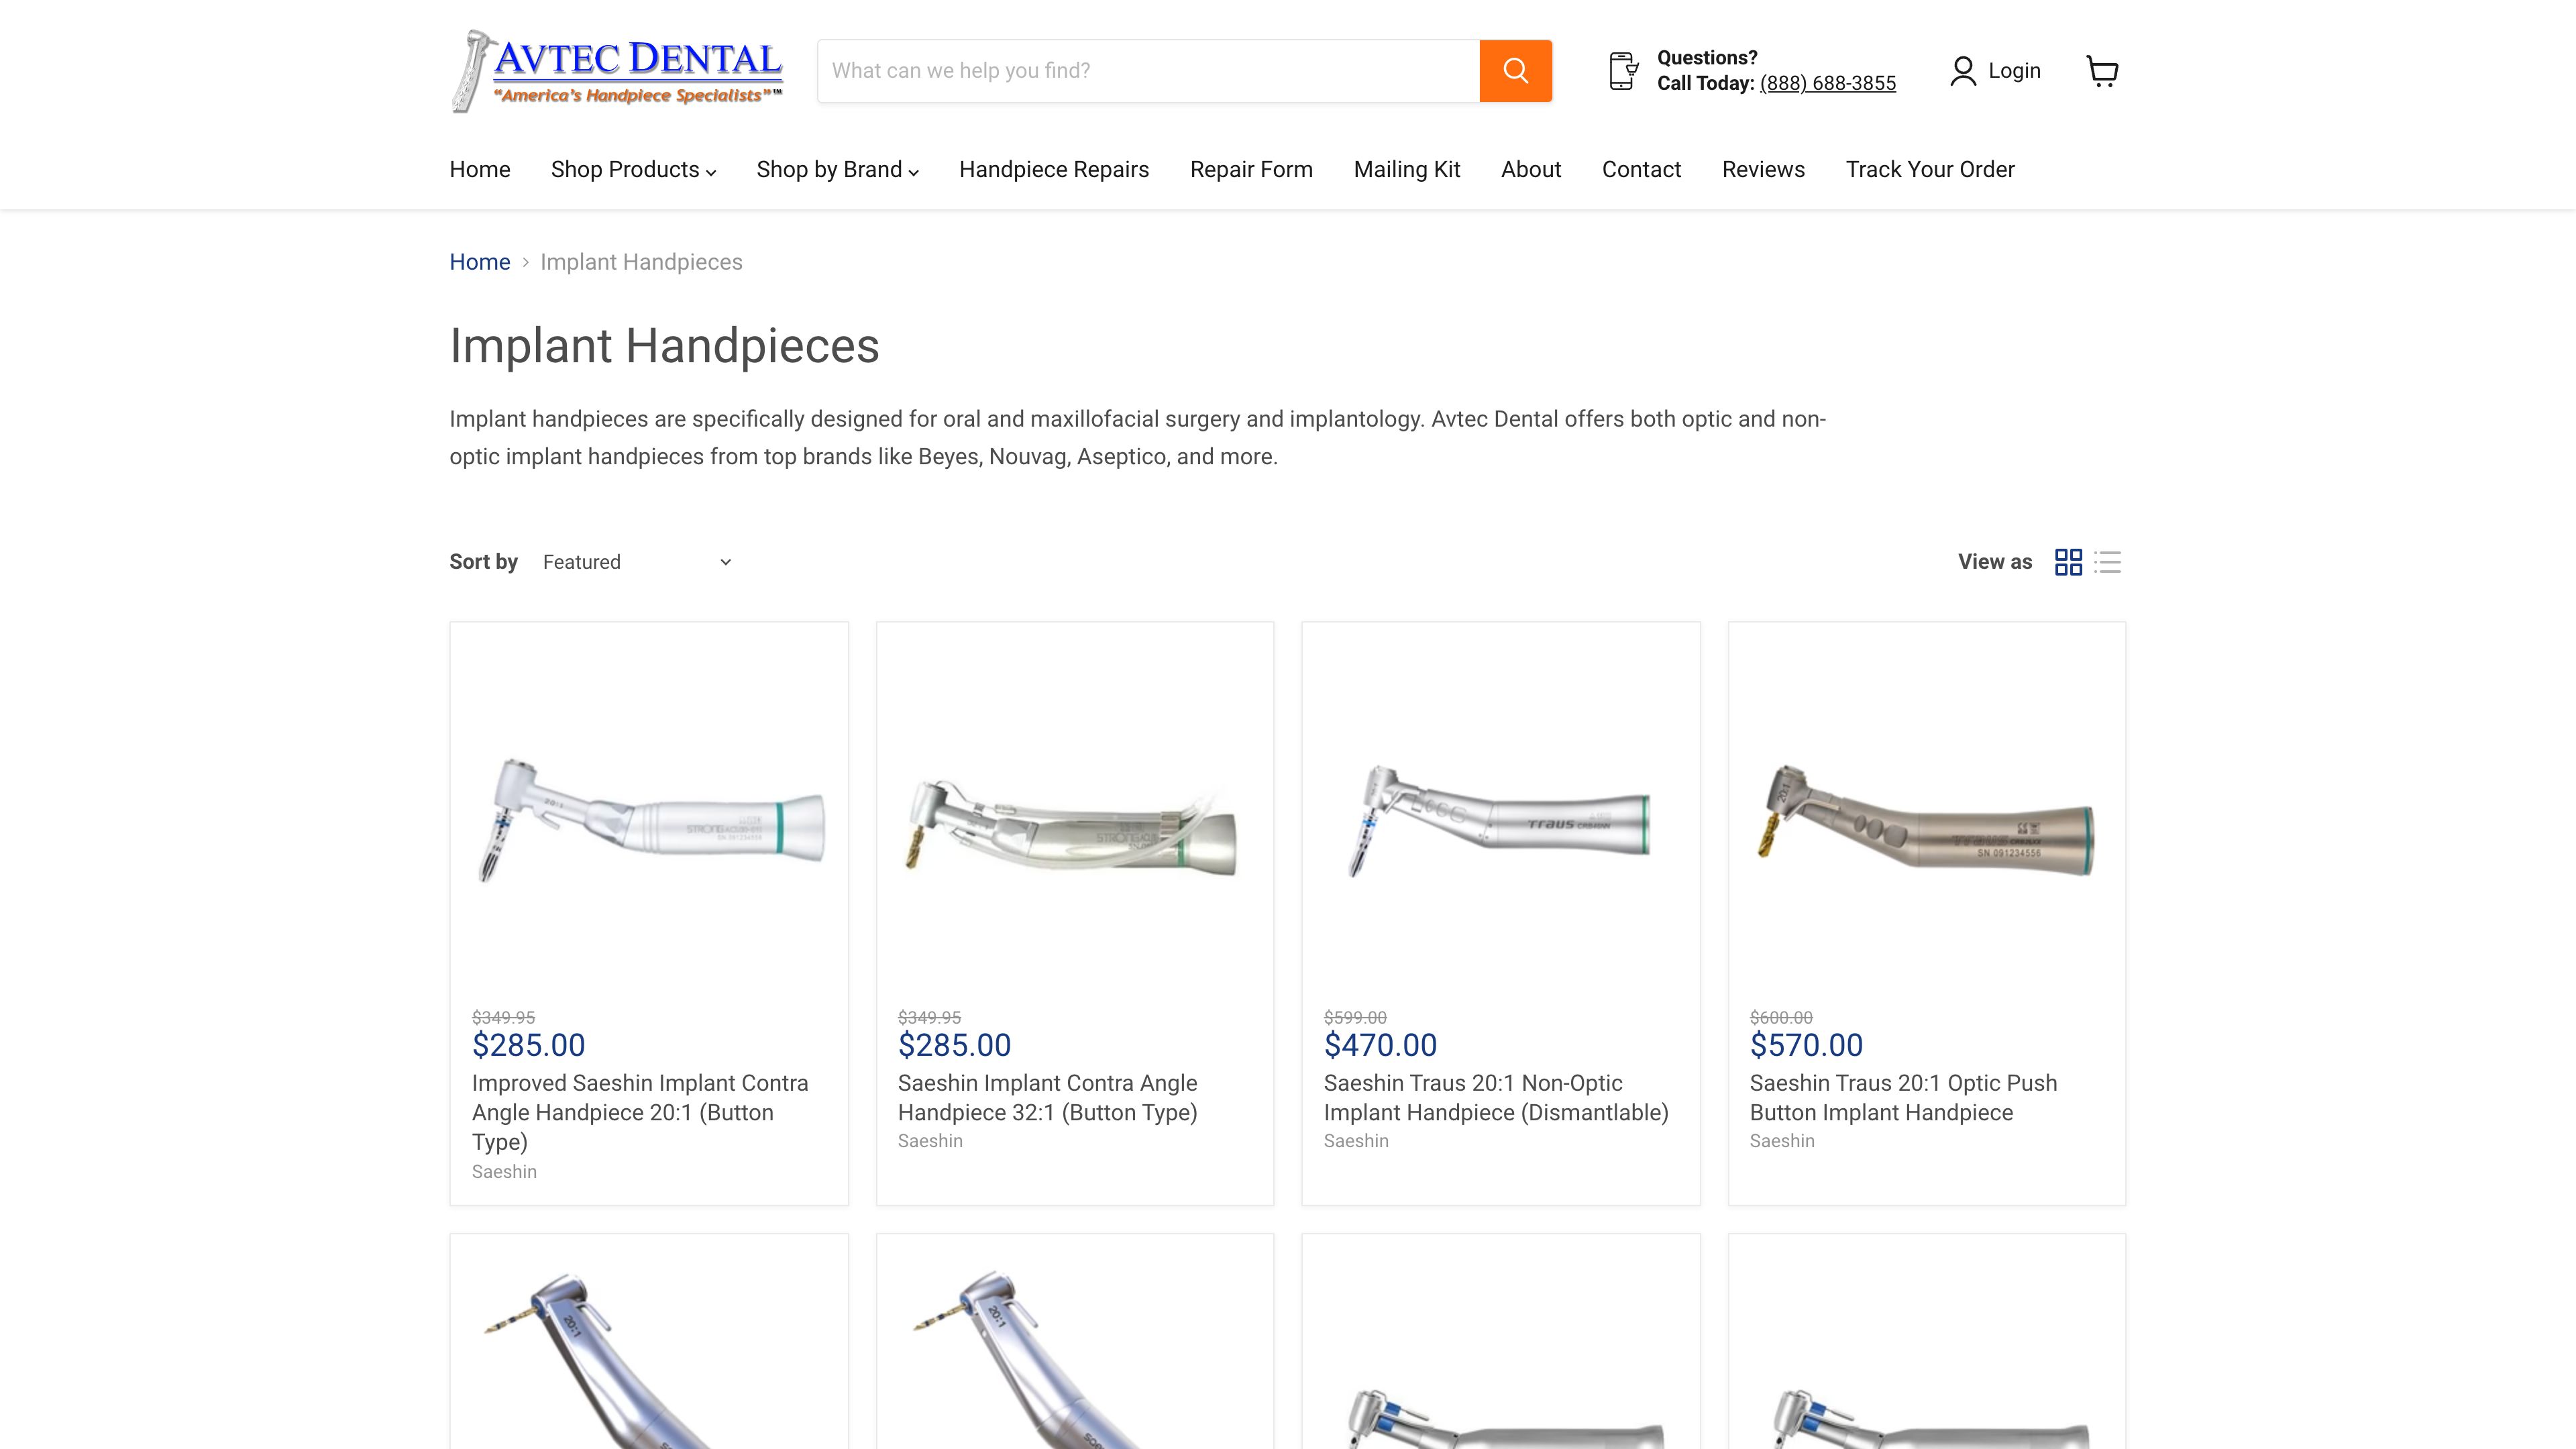Viewport: 2576px width, 1449px height.
Task: Expand the Shop by Brand menu
Action: pos(837,169)
